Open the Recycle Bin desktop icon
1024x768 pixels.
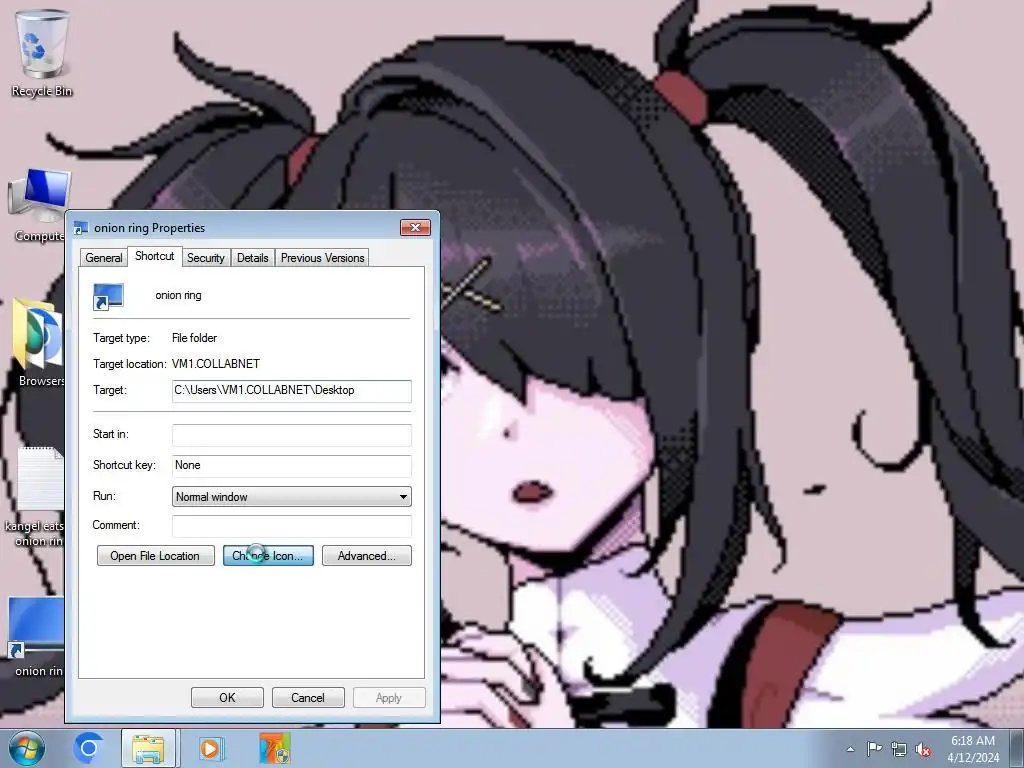pyautogui.click(x=42, y=54)
